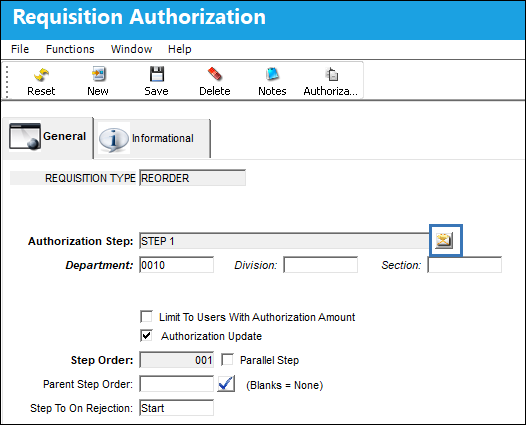The height and width of the screenshot is (425, 526).
Task: Click the Requisition Type field
Action: click(x=193, y=178)
